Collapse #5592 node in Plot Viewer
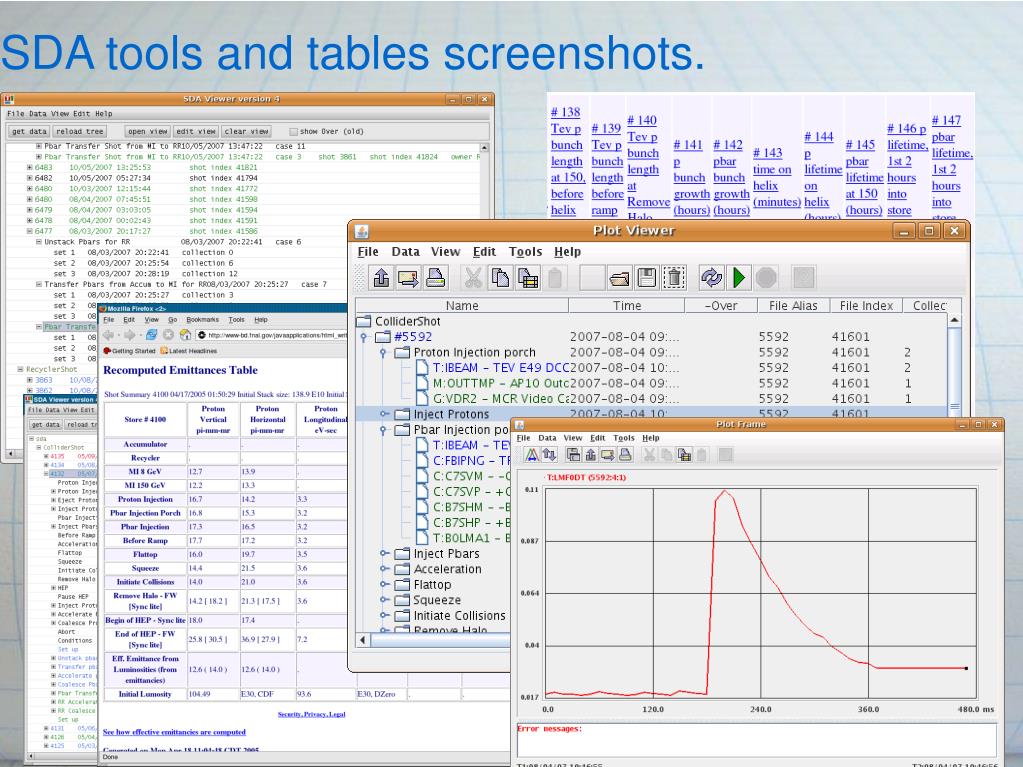This screenshot has width=1023, height=767. pyautogui.click(x=364, y=337)
